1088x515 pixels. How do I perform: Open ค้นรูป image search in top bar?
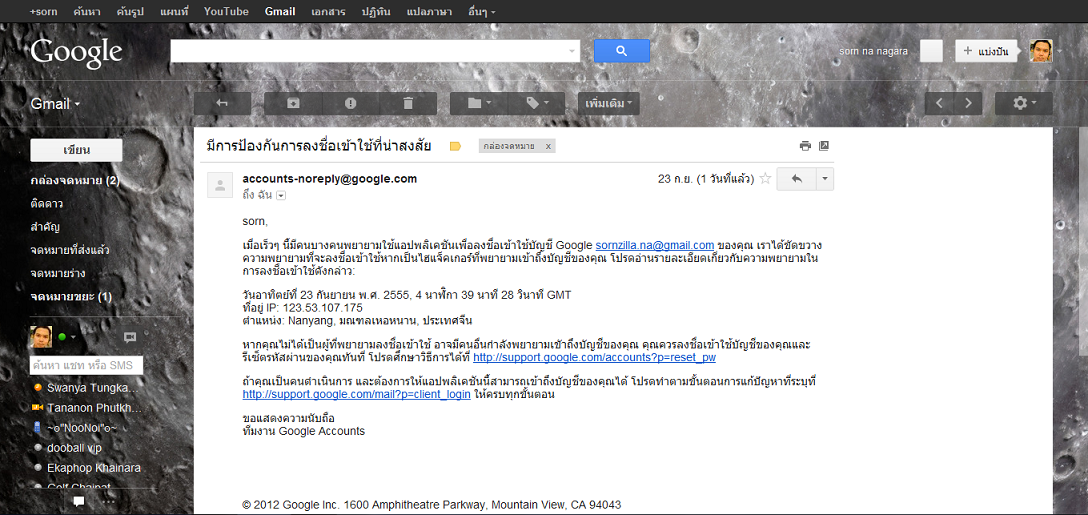pos(130,11)
